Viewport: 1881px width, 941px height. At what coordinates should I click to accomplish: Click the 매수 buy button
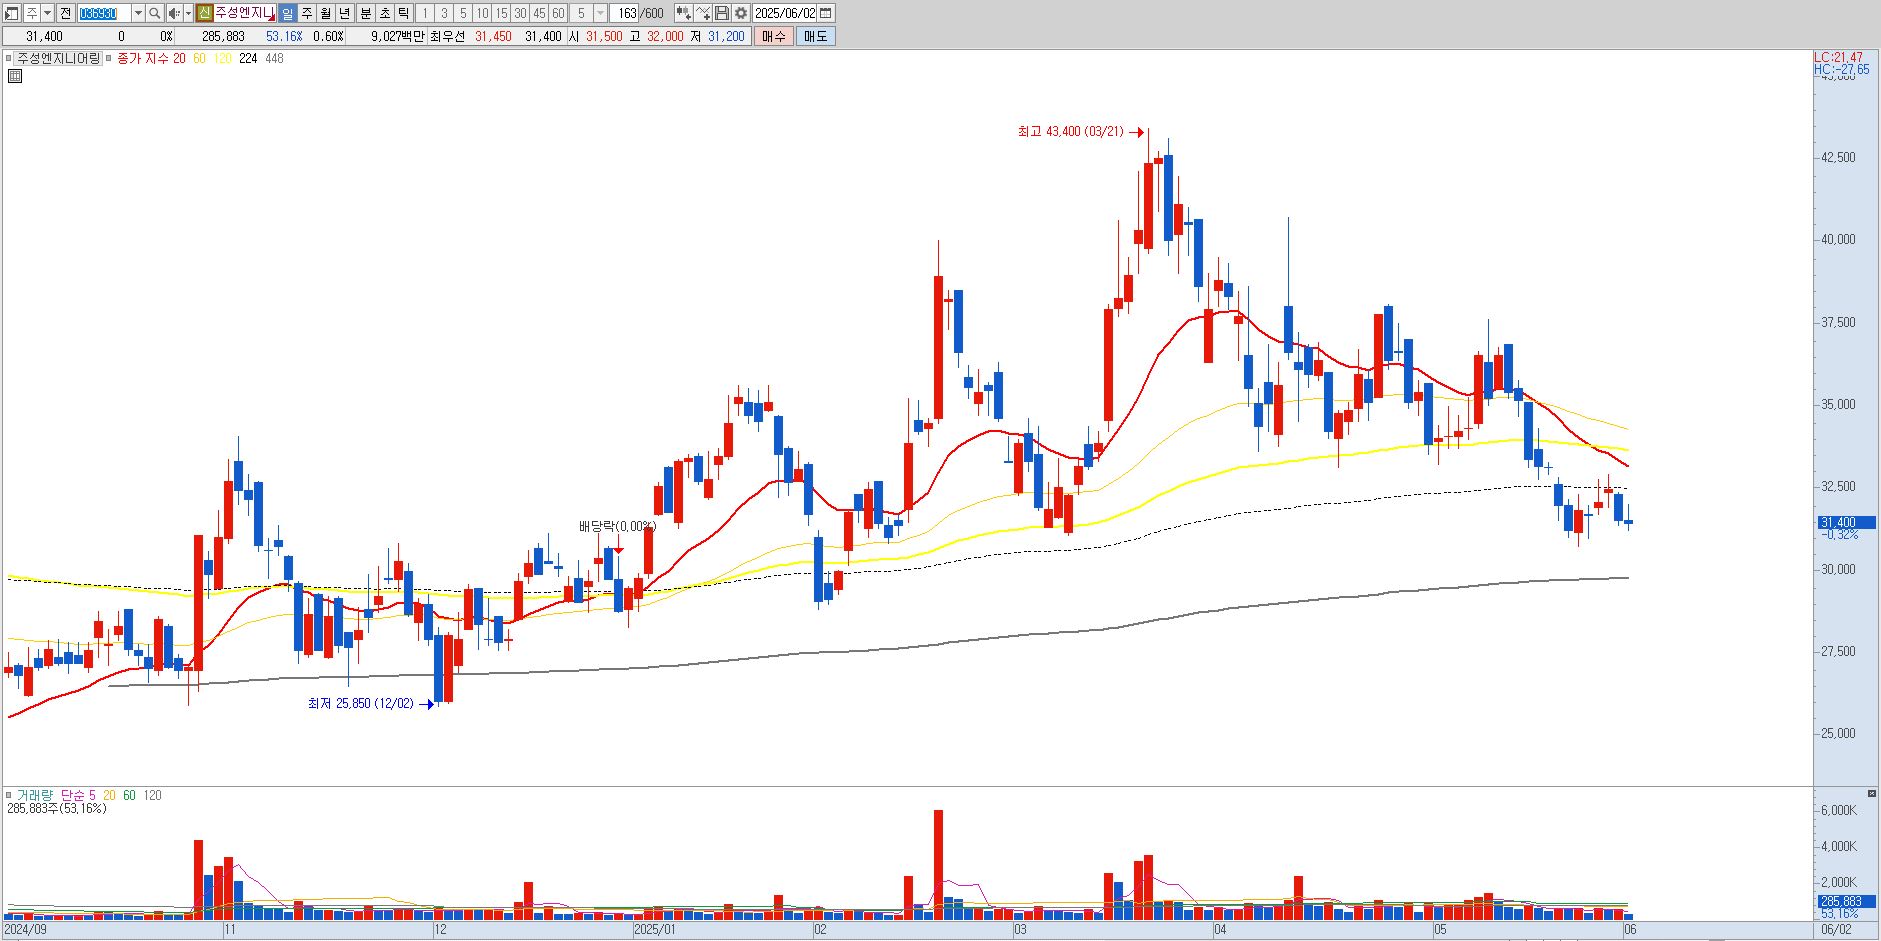click(774, 36)
